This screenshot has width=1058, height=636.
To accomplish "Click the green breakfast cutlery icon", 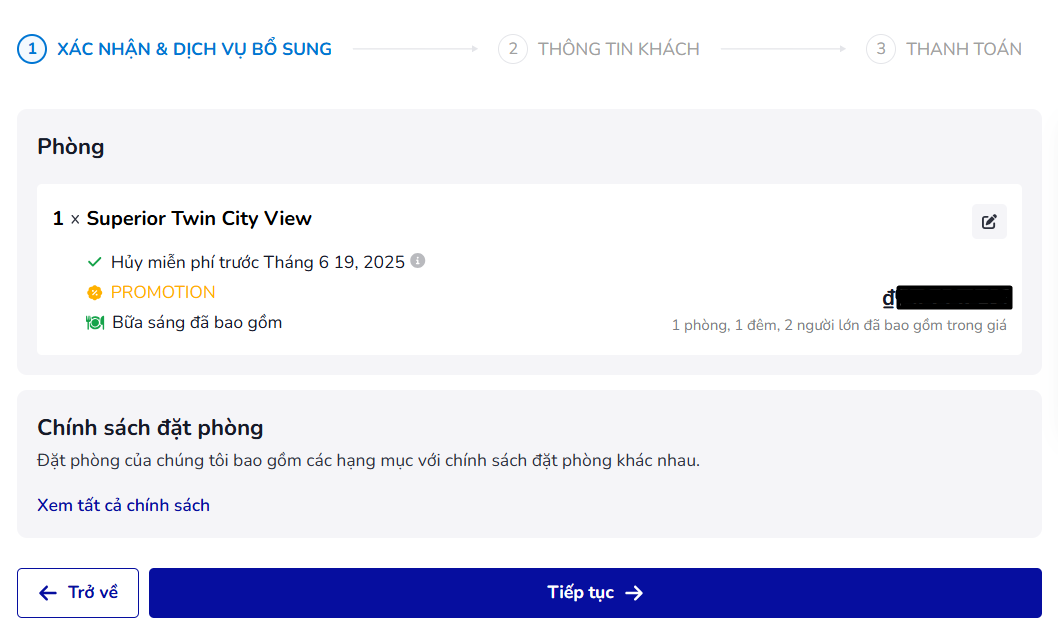I will point(95,323).
